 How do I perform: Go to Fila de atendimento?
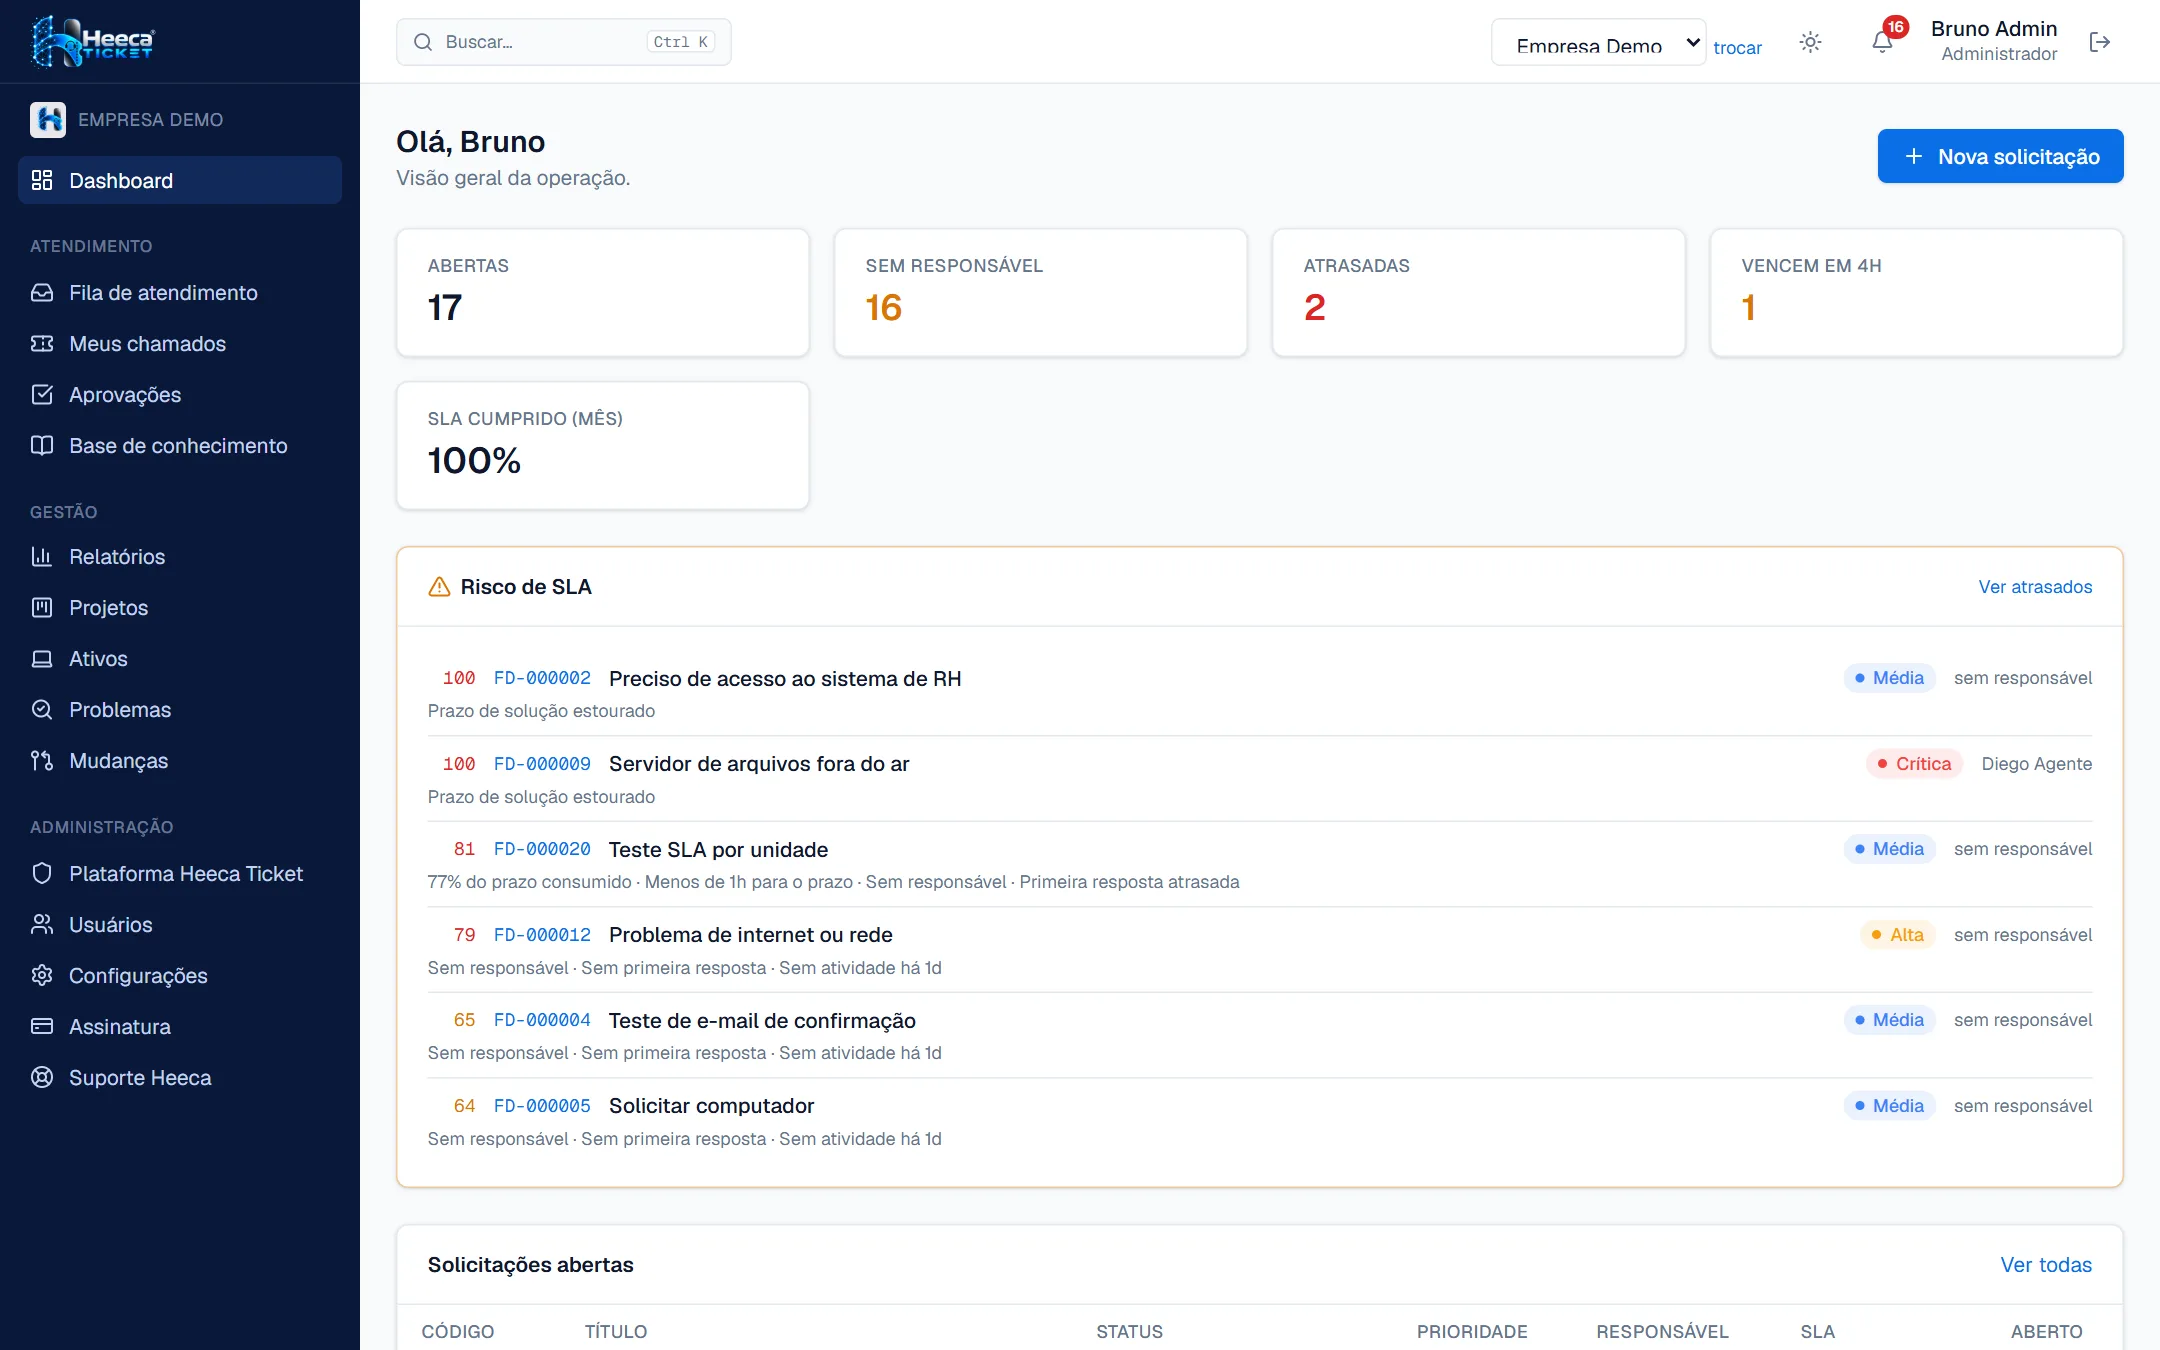pos(180,292)
